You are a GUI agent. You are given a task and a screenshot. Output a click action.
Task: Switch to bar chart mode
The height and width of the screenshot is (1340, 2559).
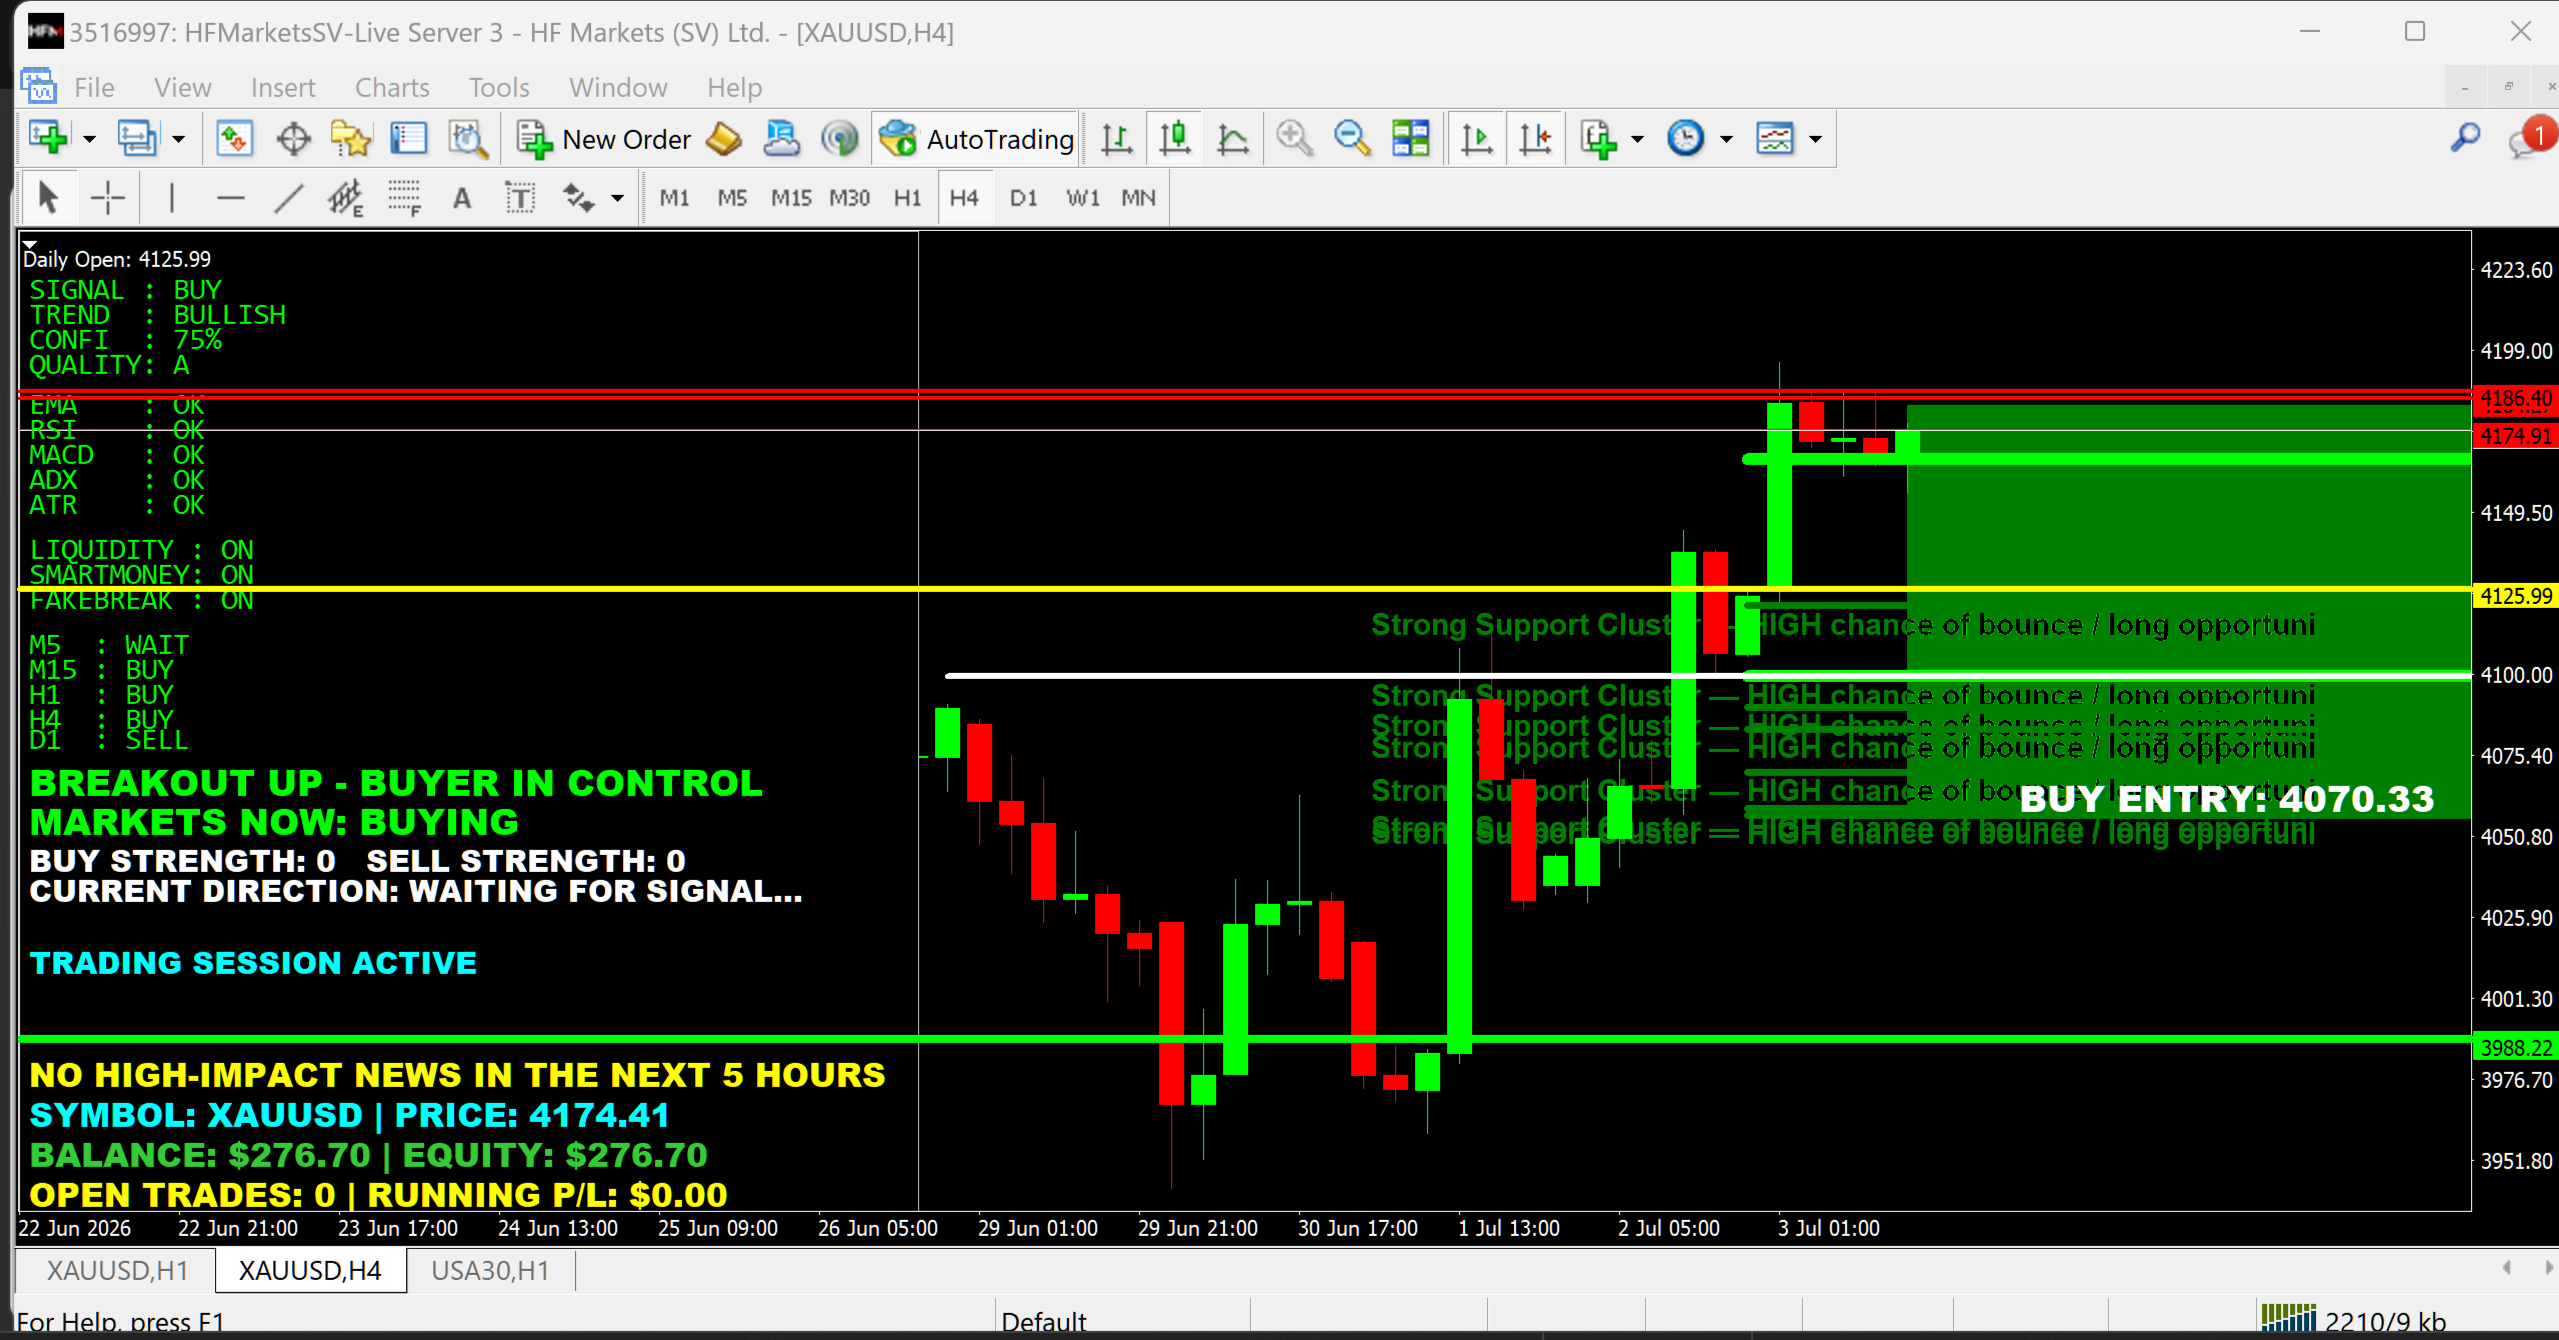tap(1116, 138)
